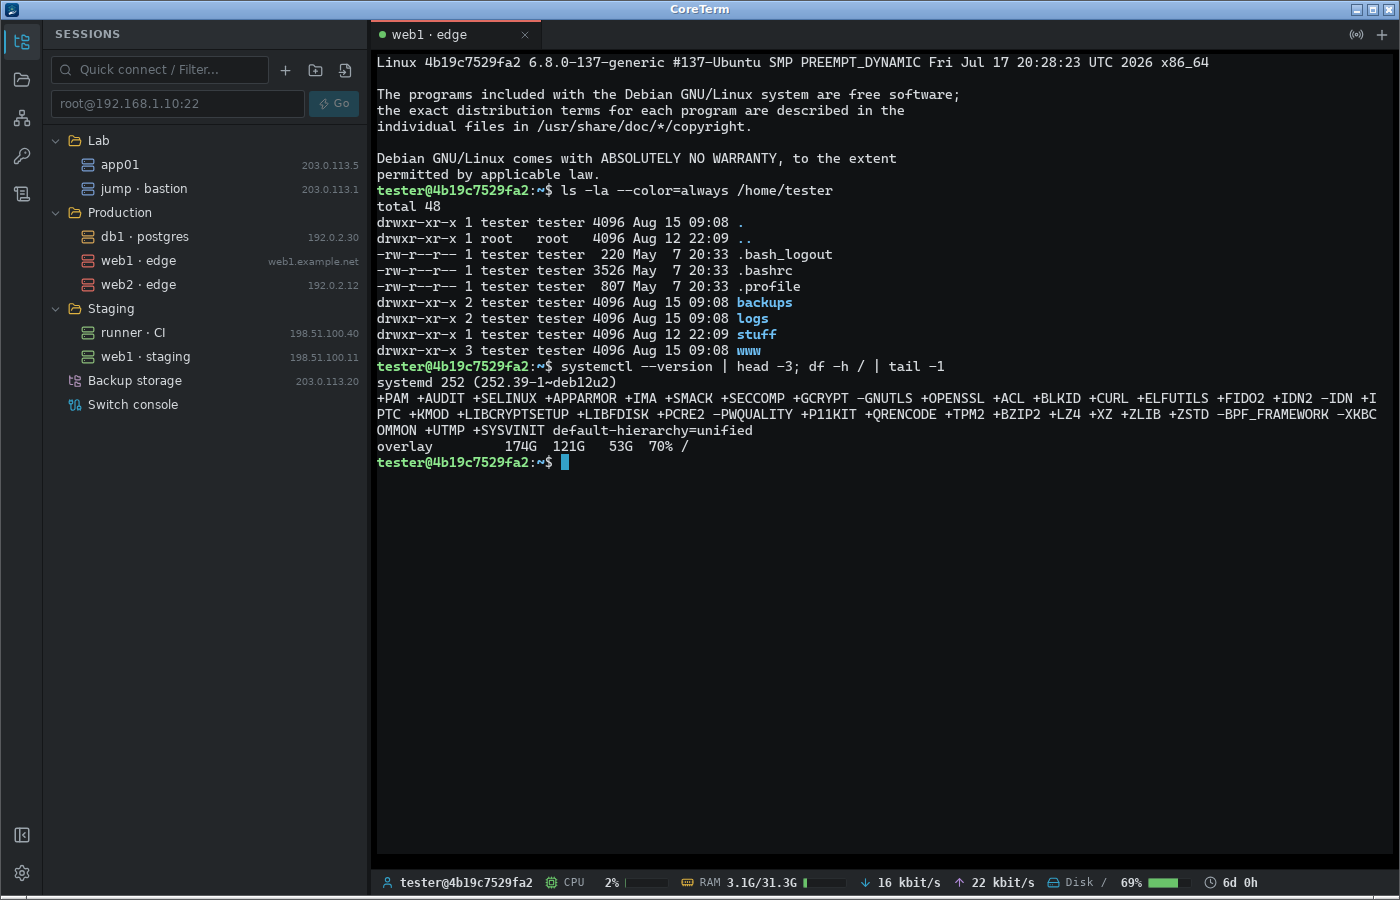Open the SSH keys manager icon
Screen dimensions: 1400x900
22,156
